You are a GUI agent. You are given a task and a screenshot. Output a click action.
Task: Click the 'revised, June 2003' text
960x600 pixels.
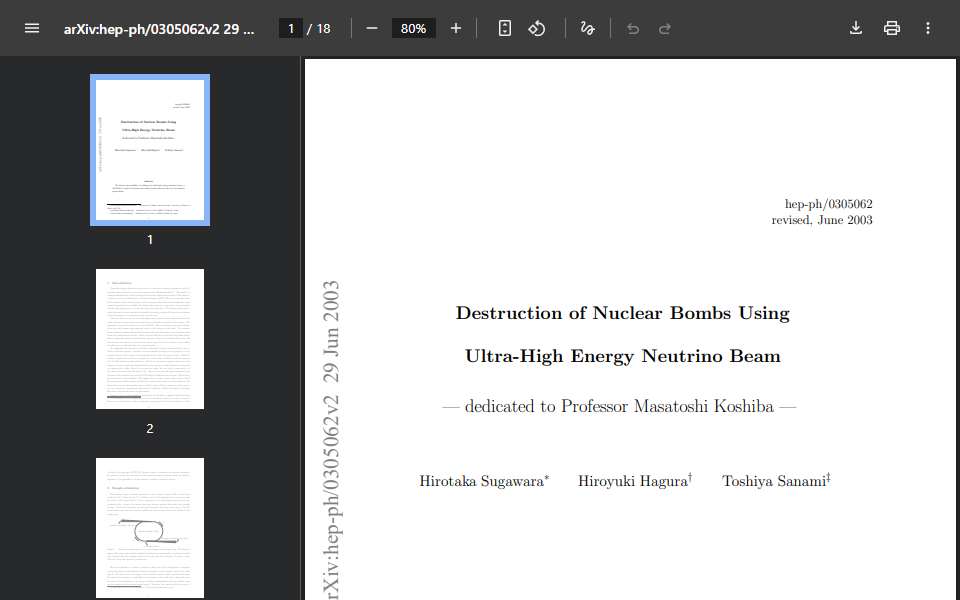pyautogui.click(x=822, y=220)
